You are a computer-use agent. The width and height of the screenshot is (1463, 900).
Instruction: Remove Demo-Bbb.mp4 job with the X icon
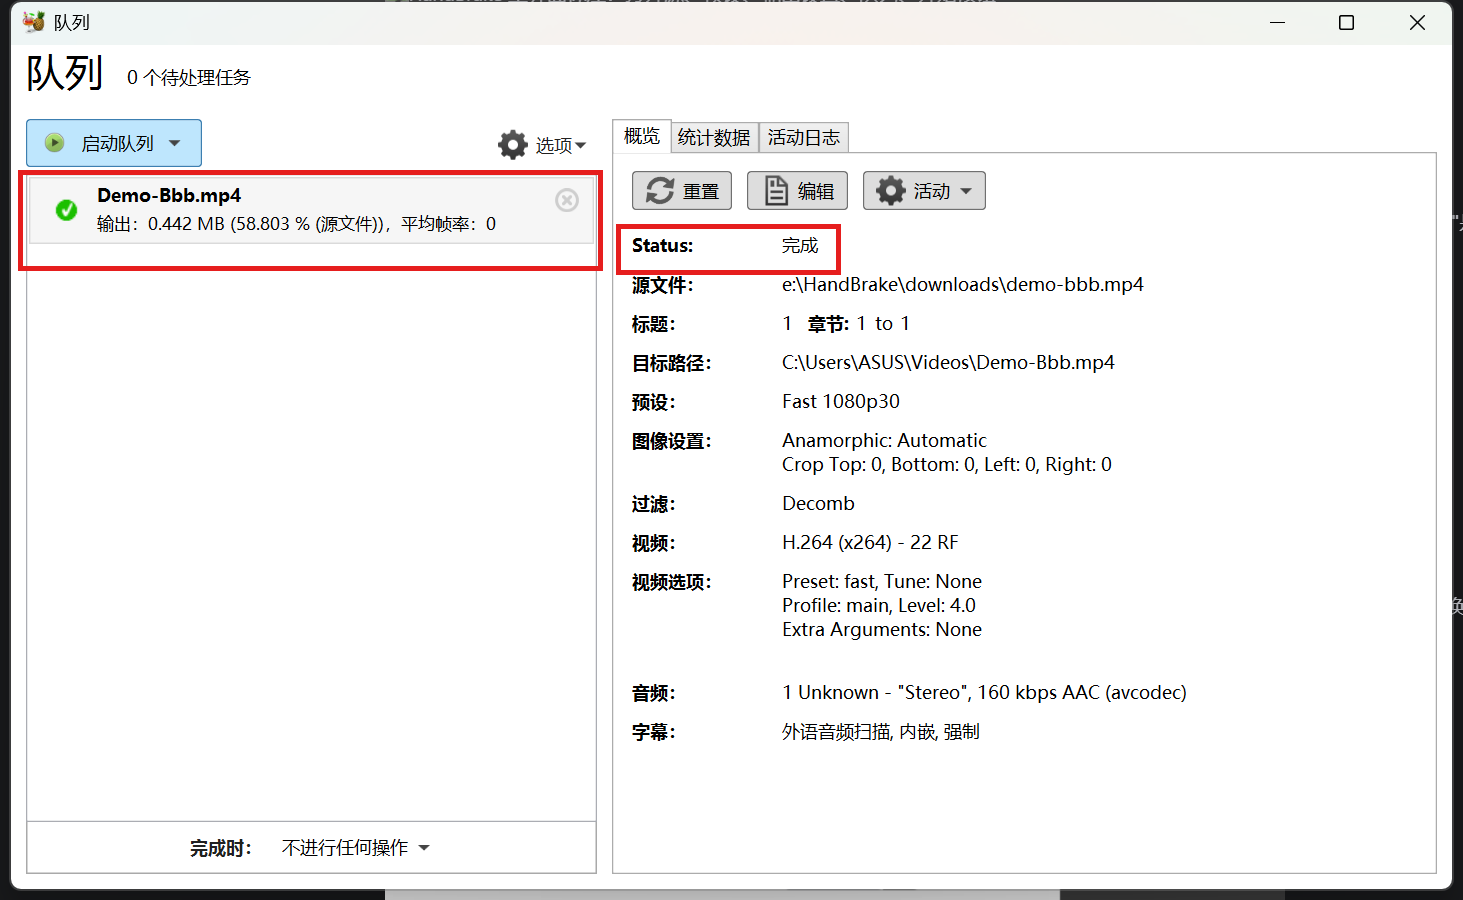click(x=567, y=200)
